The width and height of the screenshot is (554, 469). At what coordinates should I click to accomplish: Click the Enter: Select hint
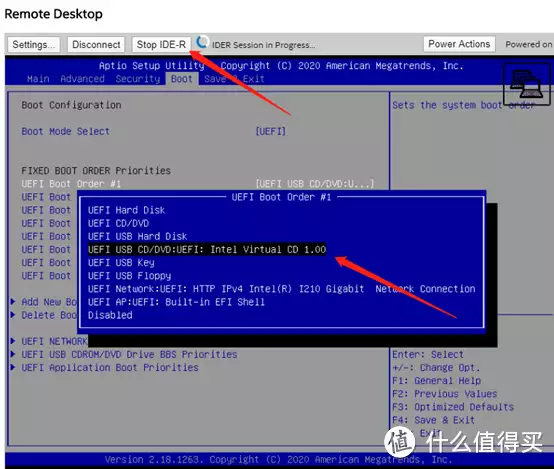pos(428,354)
